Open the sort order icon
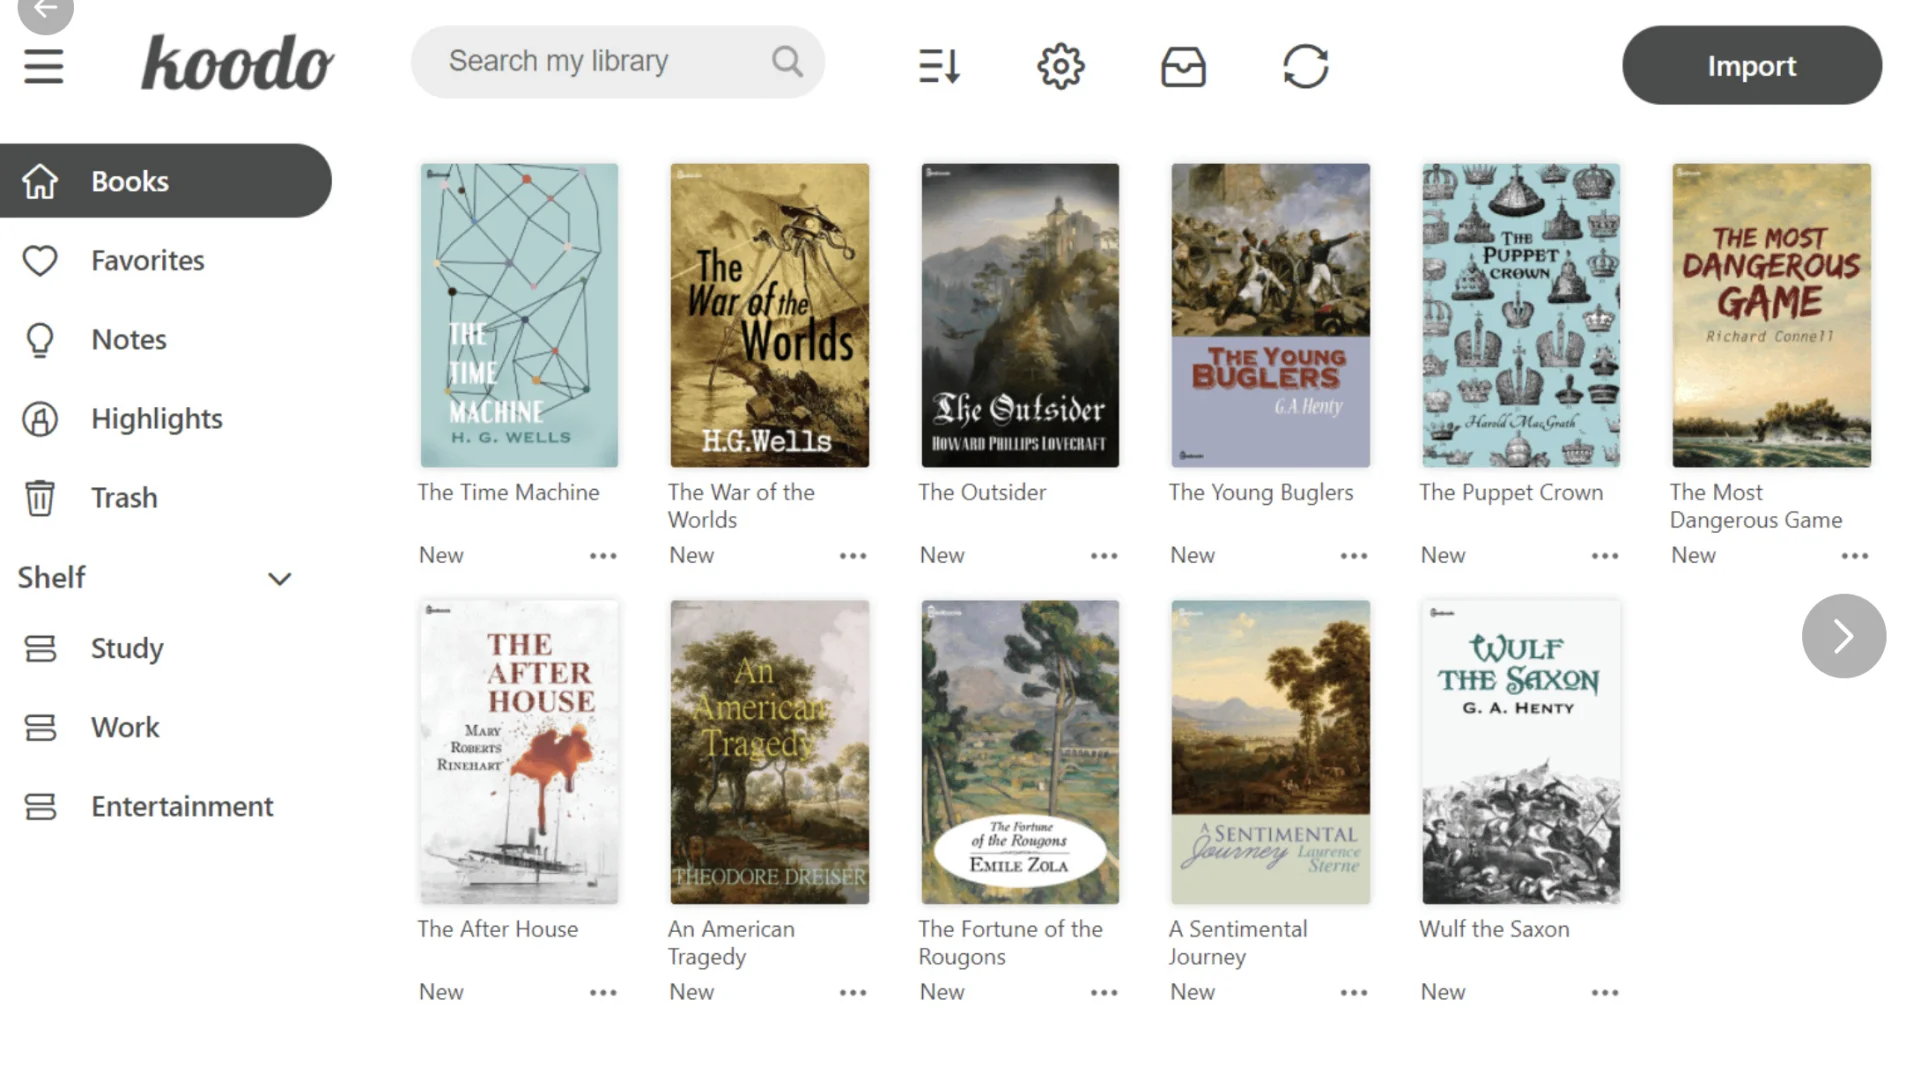The height and width of the screenshot is (1080, 1906). click(x=939, y=66)
